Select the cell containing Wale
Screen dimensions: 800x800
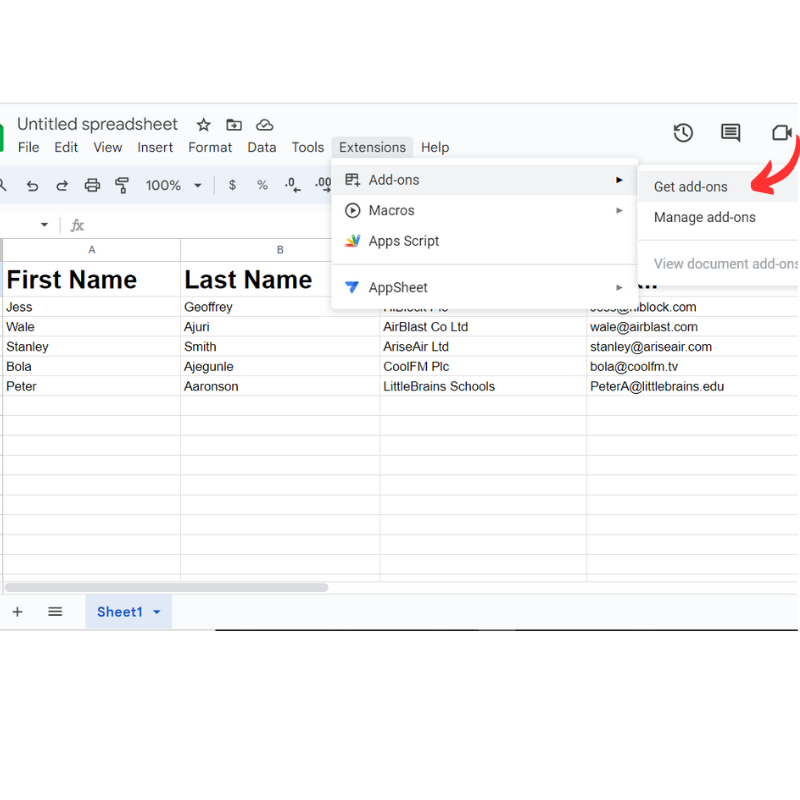92,327
